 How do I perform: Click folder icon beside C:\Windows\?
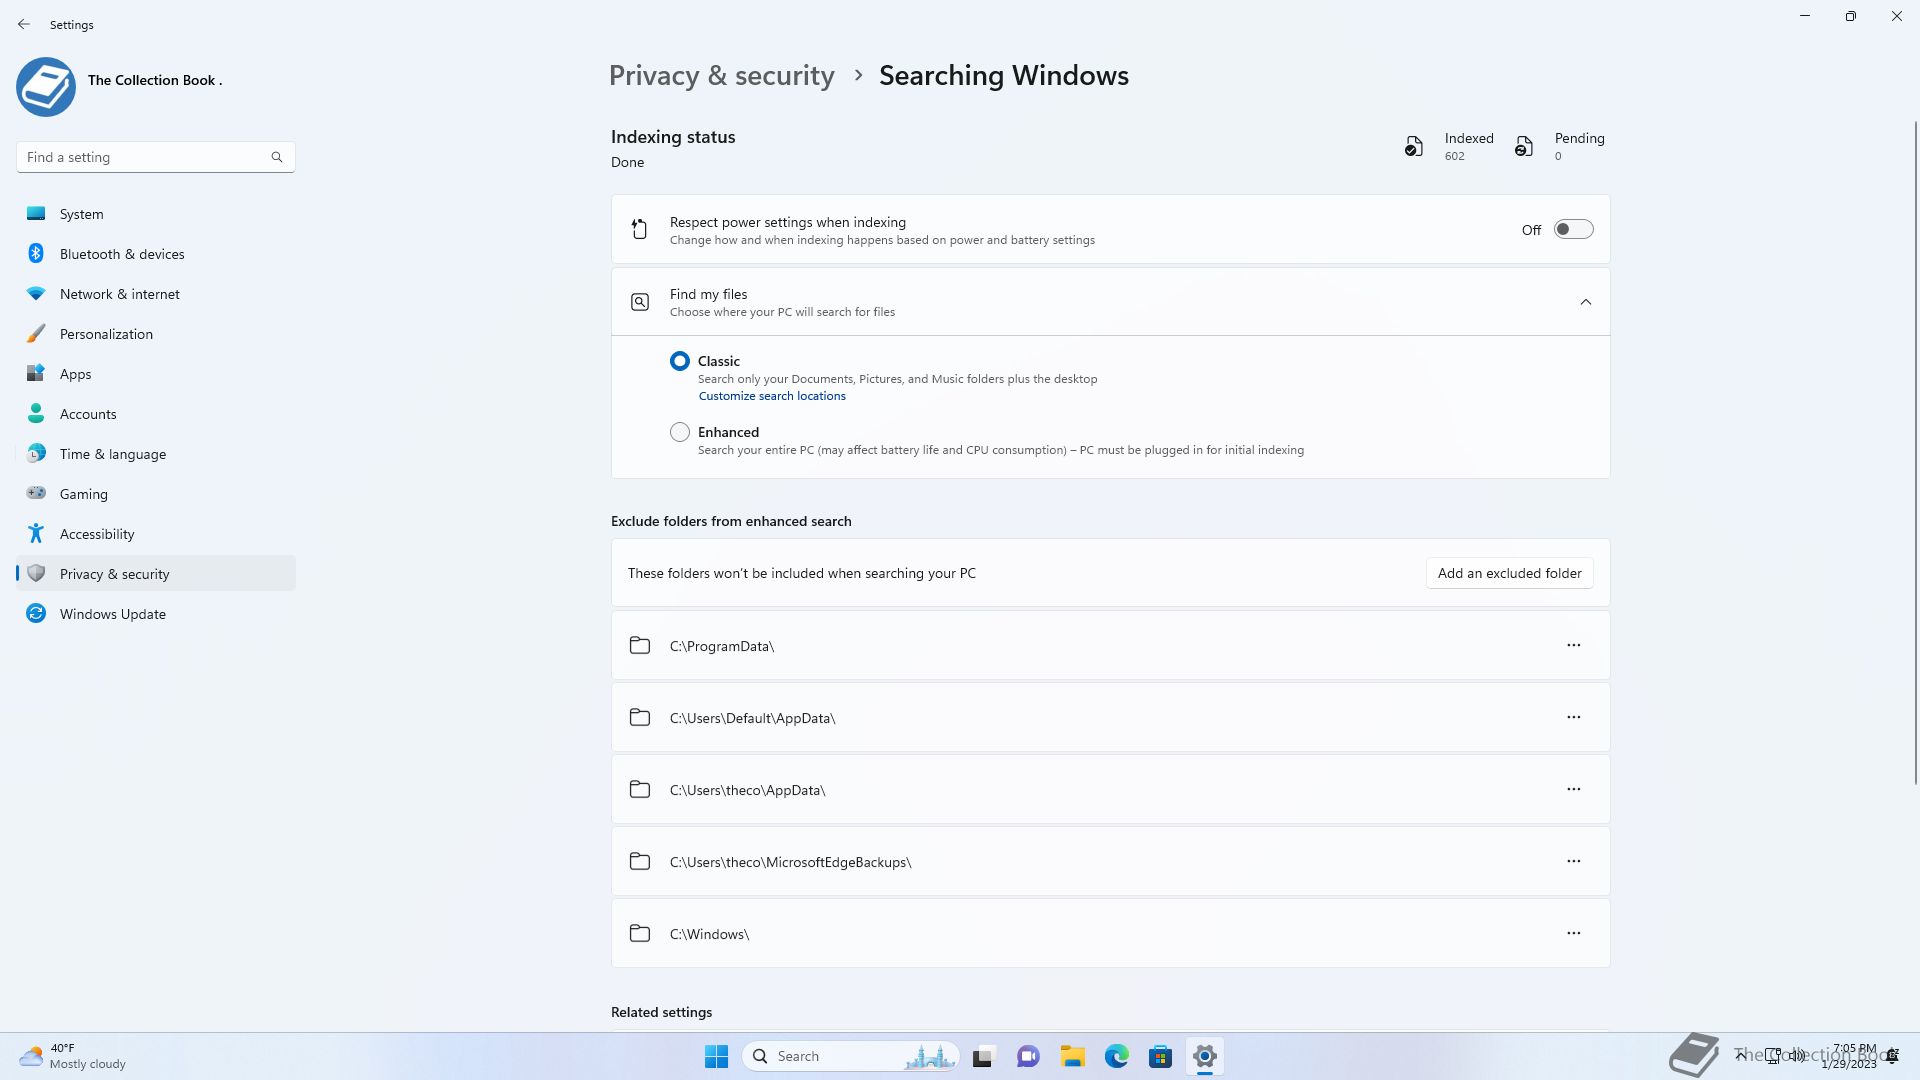(640, 934)
